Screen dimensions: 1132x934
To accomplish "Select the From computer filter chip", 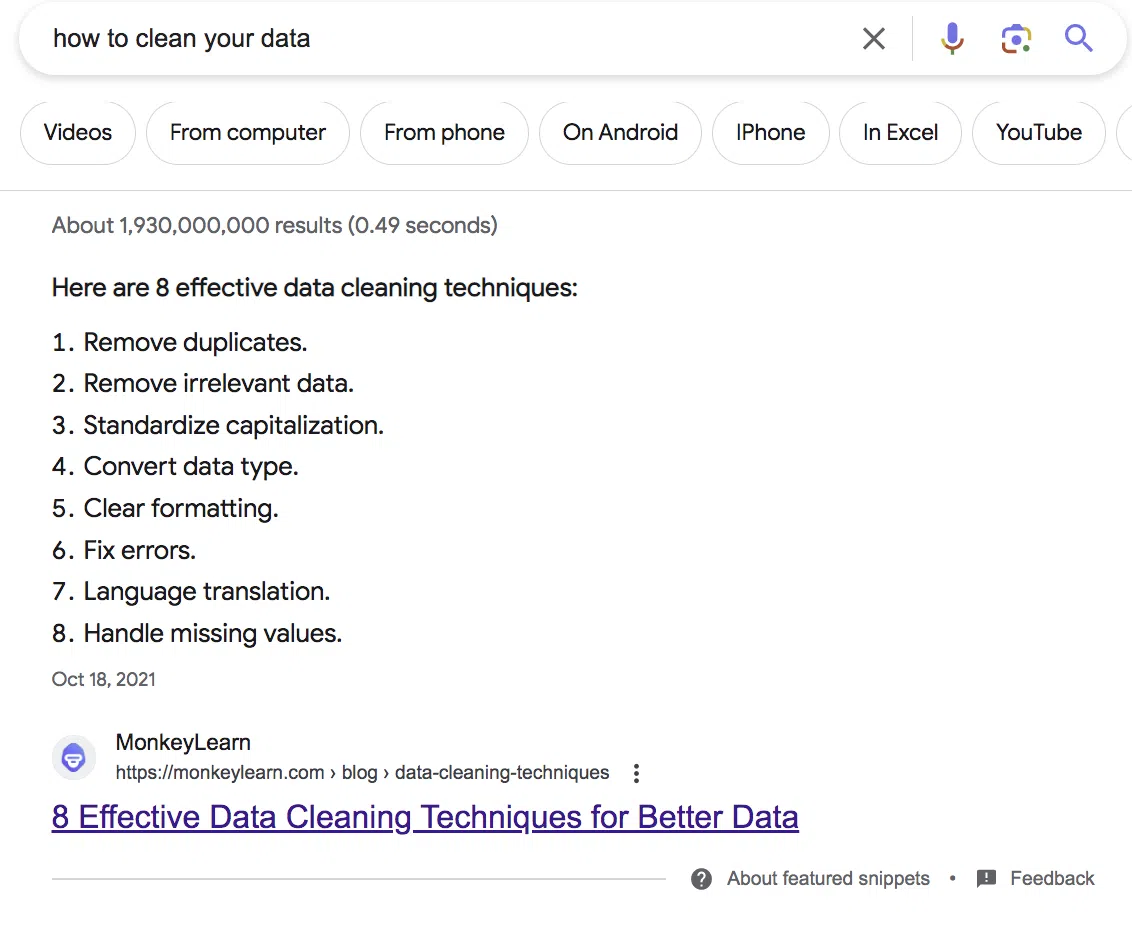I will tap(248, 133).
